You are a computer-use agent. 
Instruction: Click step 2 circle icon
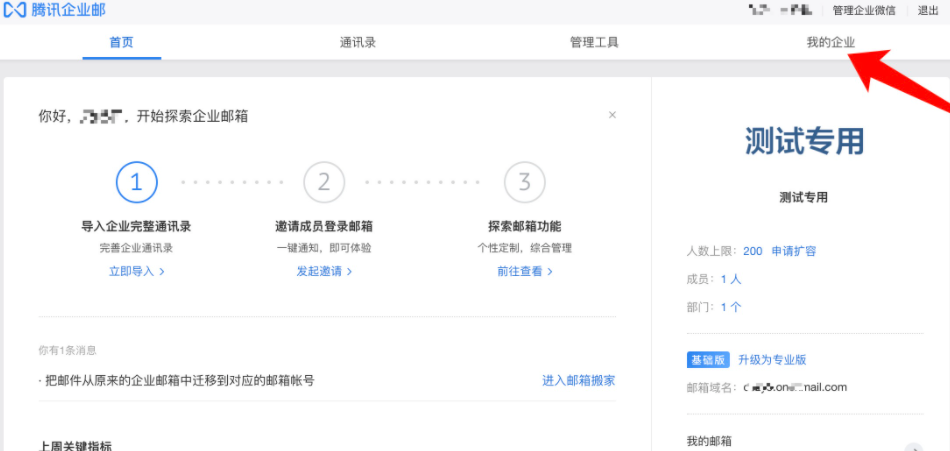(x=324, y=182)
